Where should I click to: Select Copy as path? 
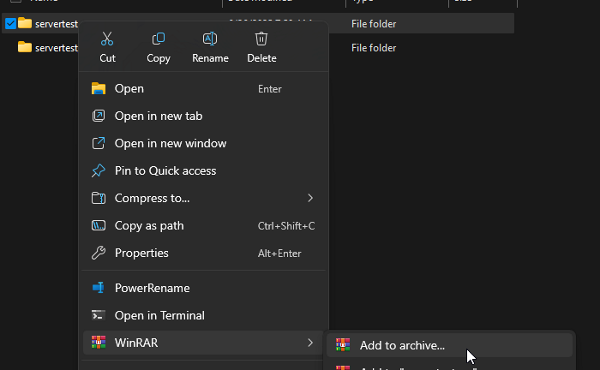pyautogui.click(x=203, y=226)
